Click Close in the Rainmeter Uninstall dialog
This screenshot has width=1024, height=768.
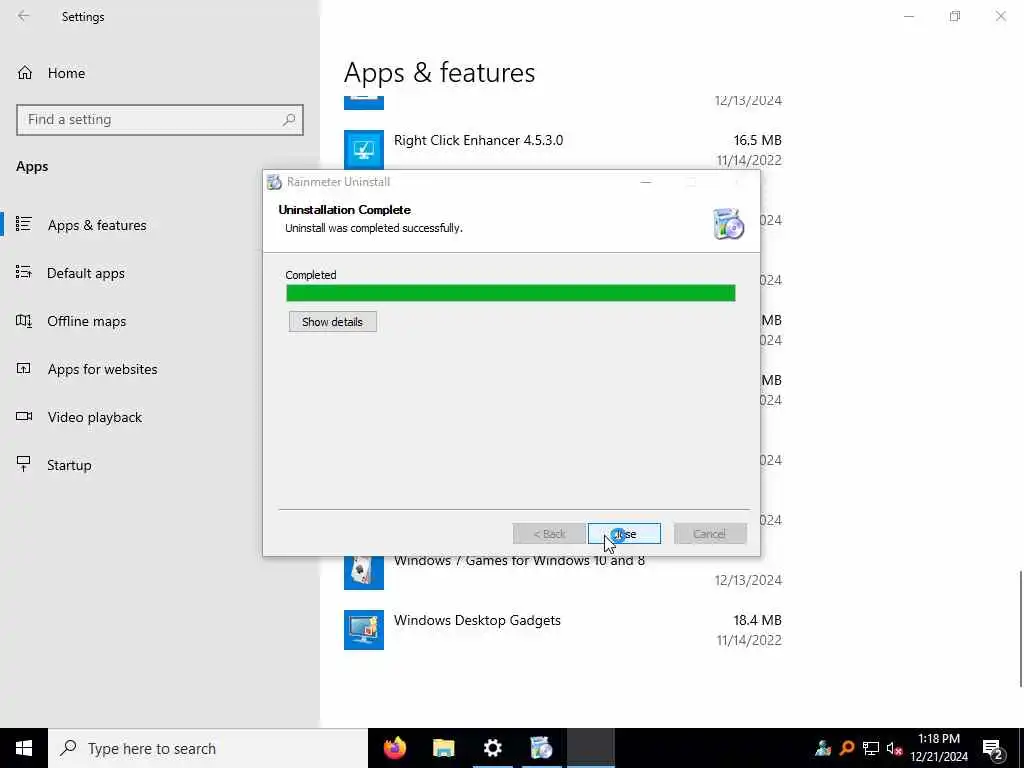(624, 534)
